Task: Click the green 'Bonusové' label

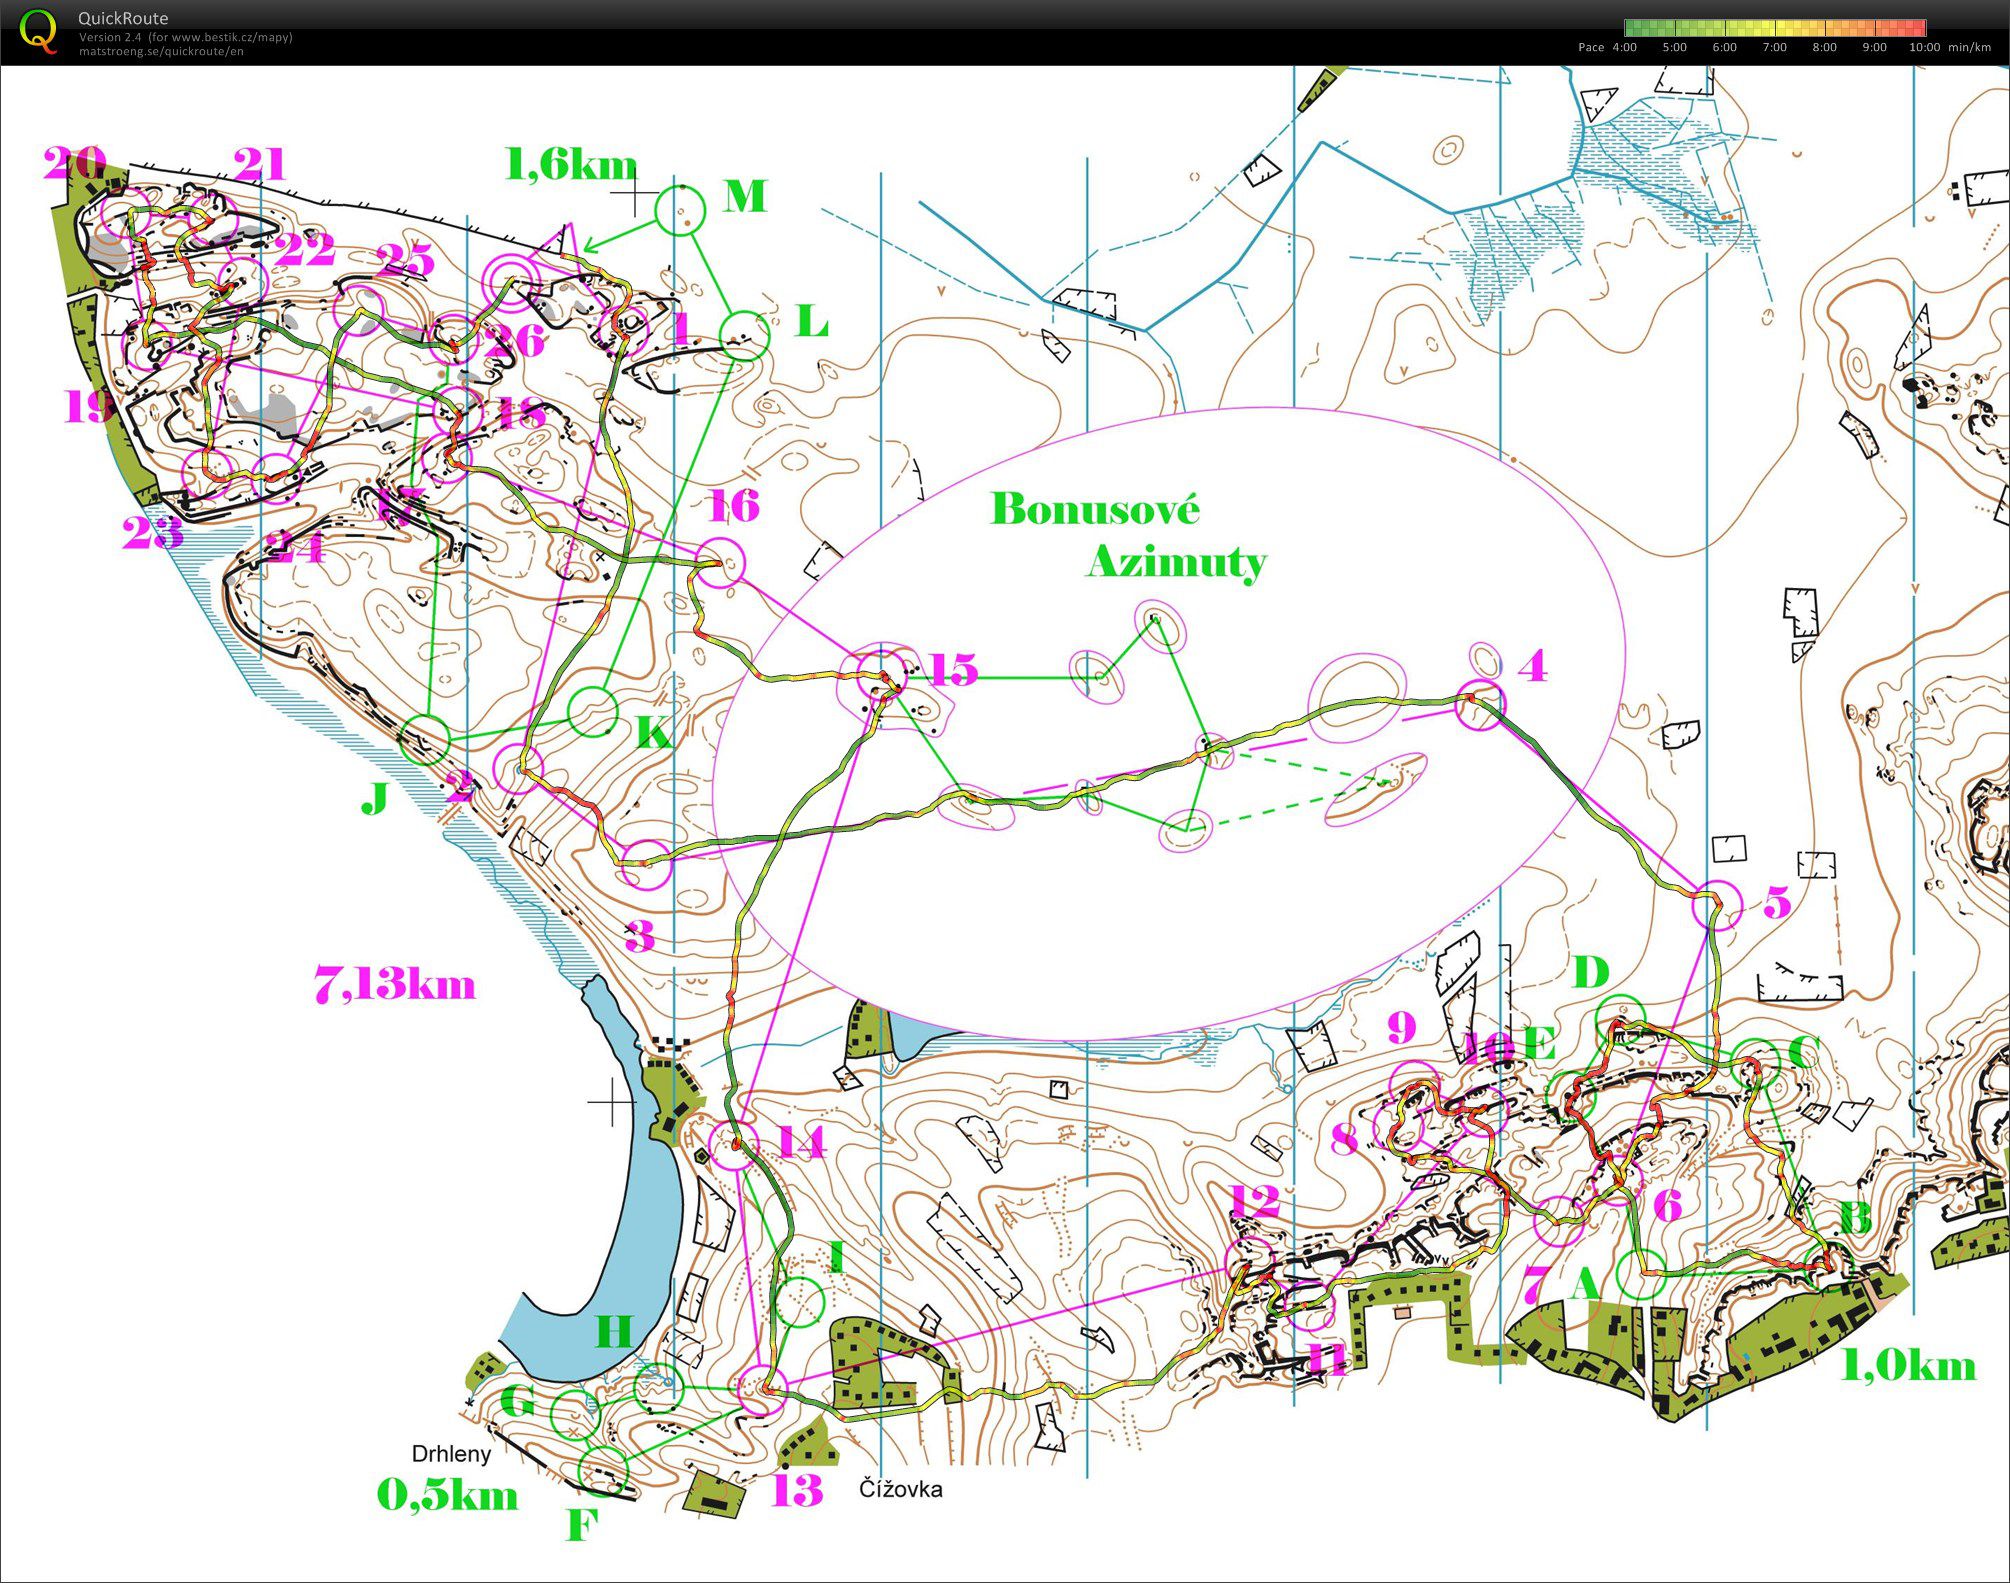Action: pos(1095,508)
